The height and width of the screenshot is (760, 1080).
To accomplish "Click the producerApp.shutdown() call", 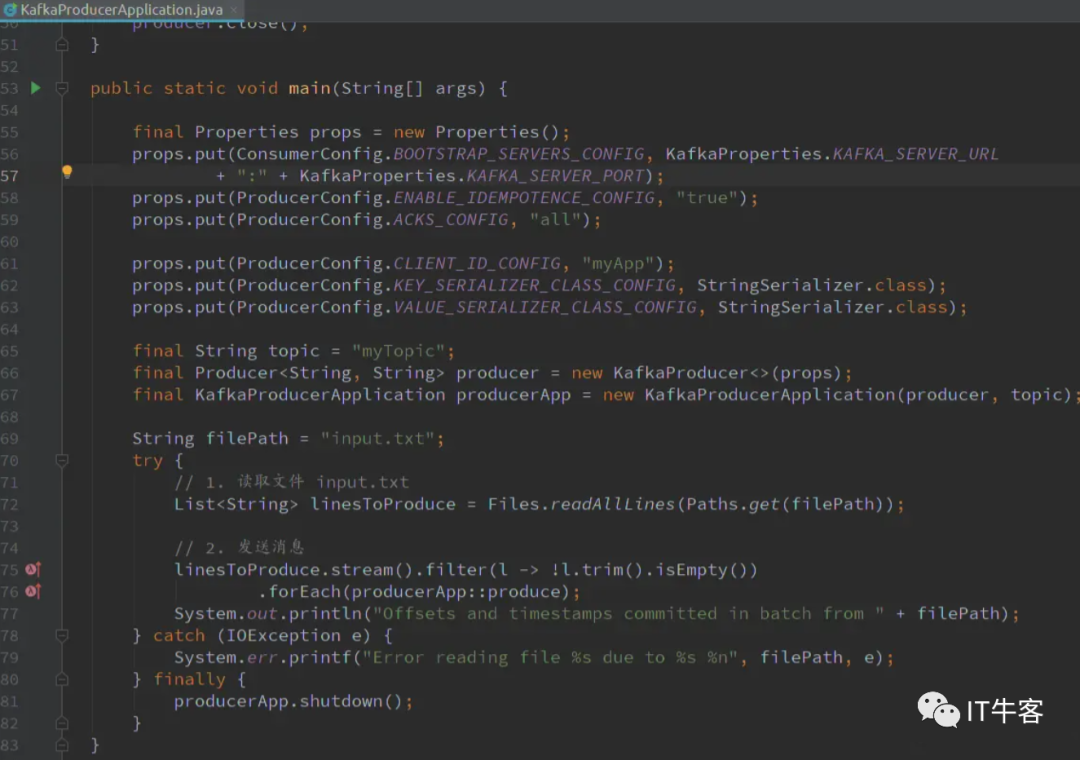I will pyautogui.click(x=292, y=701).
